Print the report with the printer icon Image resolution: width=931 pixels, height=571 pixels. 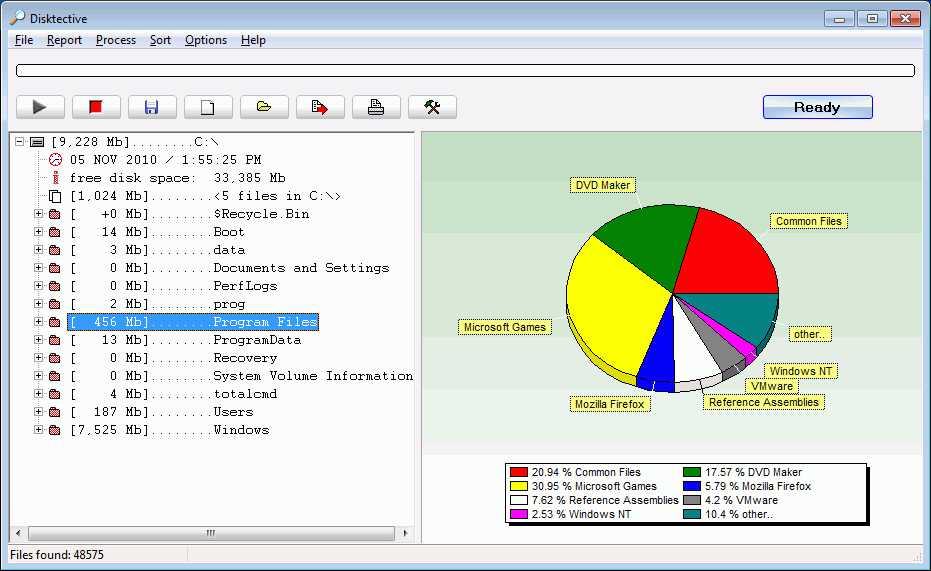point(376,107)
